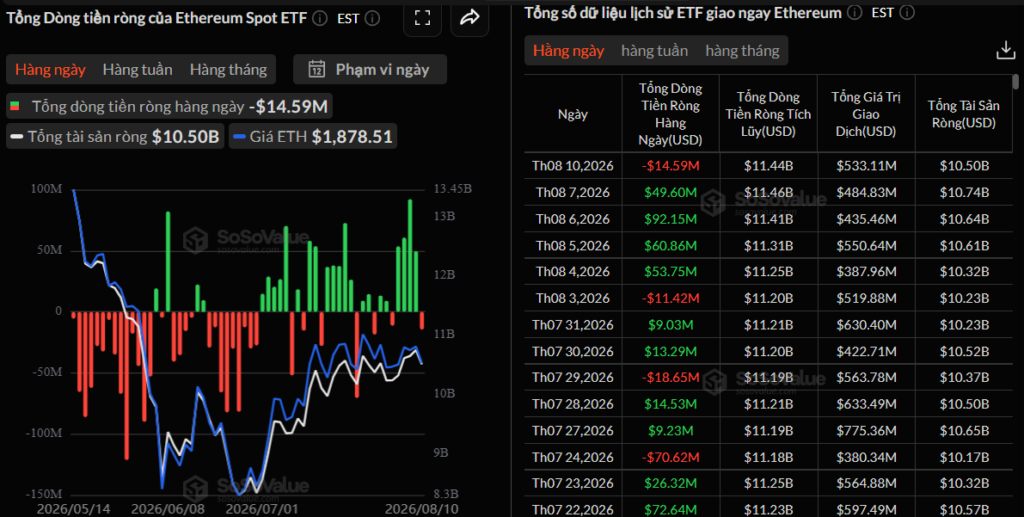Click white line swatch of net assets legend
The width and height of the screenshot is (1024, 517).
pos(17,136)
